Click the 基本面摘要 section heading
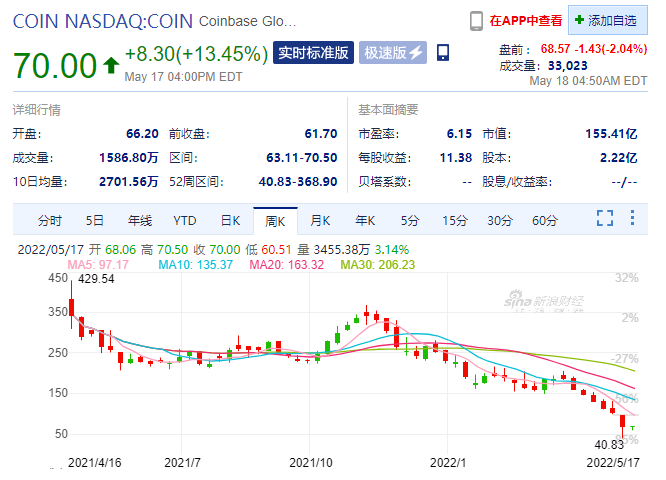Image resolution: width=666 pixels, height=480 pixels. click(x=388, y=110)
